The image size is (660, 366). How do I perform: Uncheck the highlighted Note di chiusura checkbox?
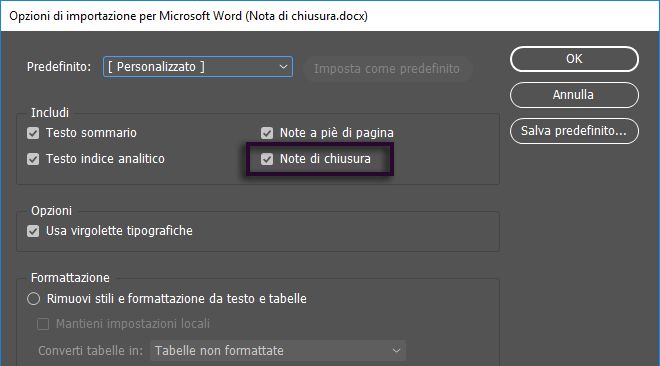(267, 159)
